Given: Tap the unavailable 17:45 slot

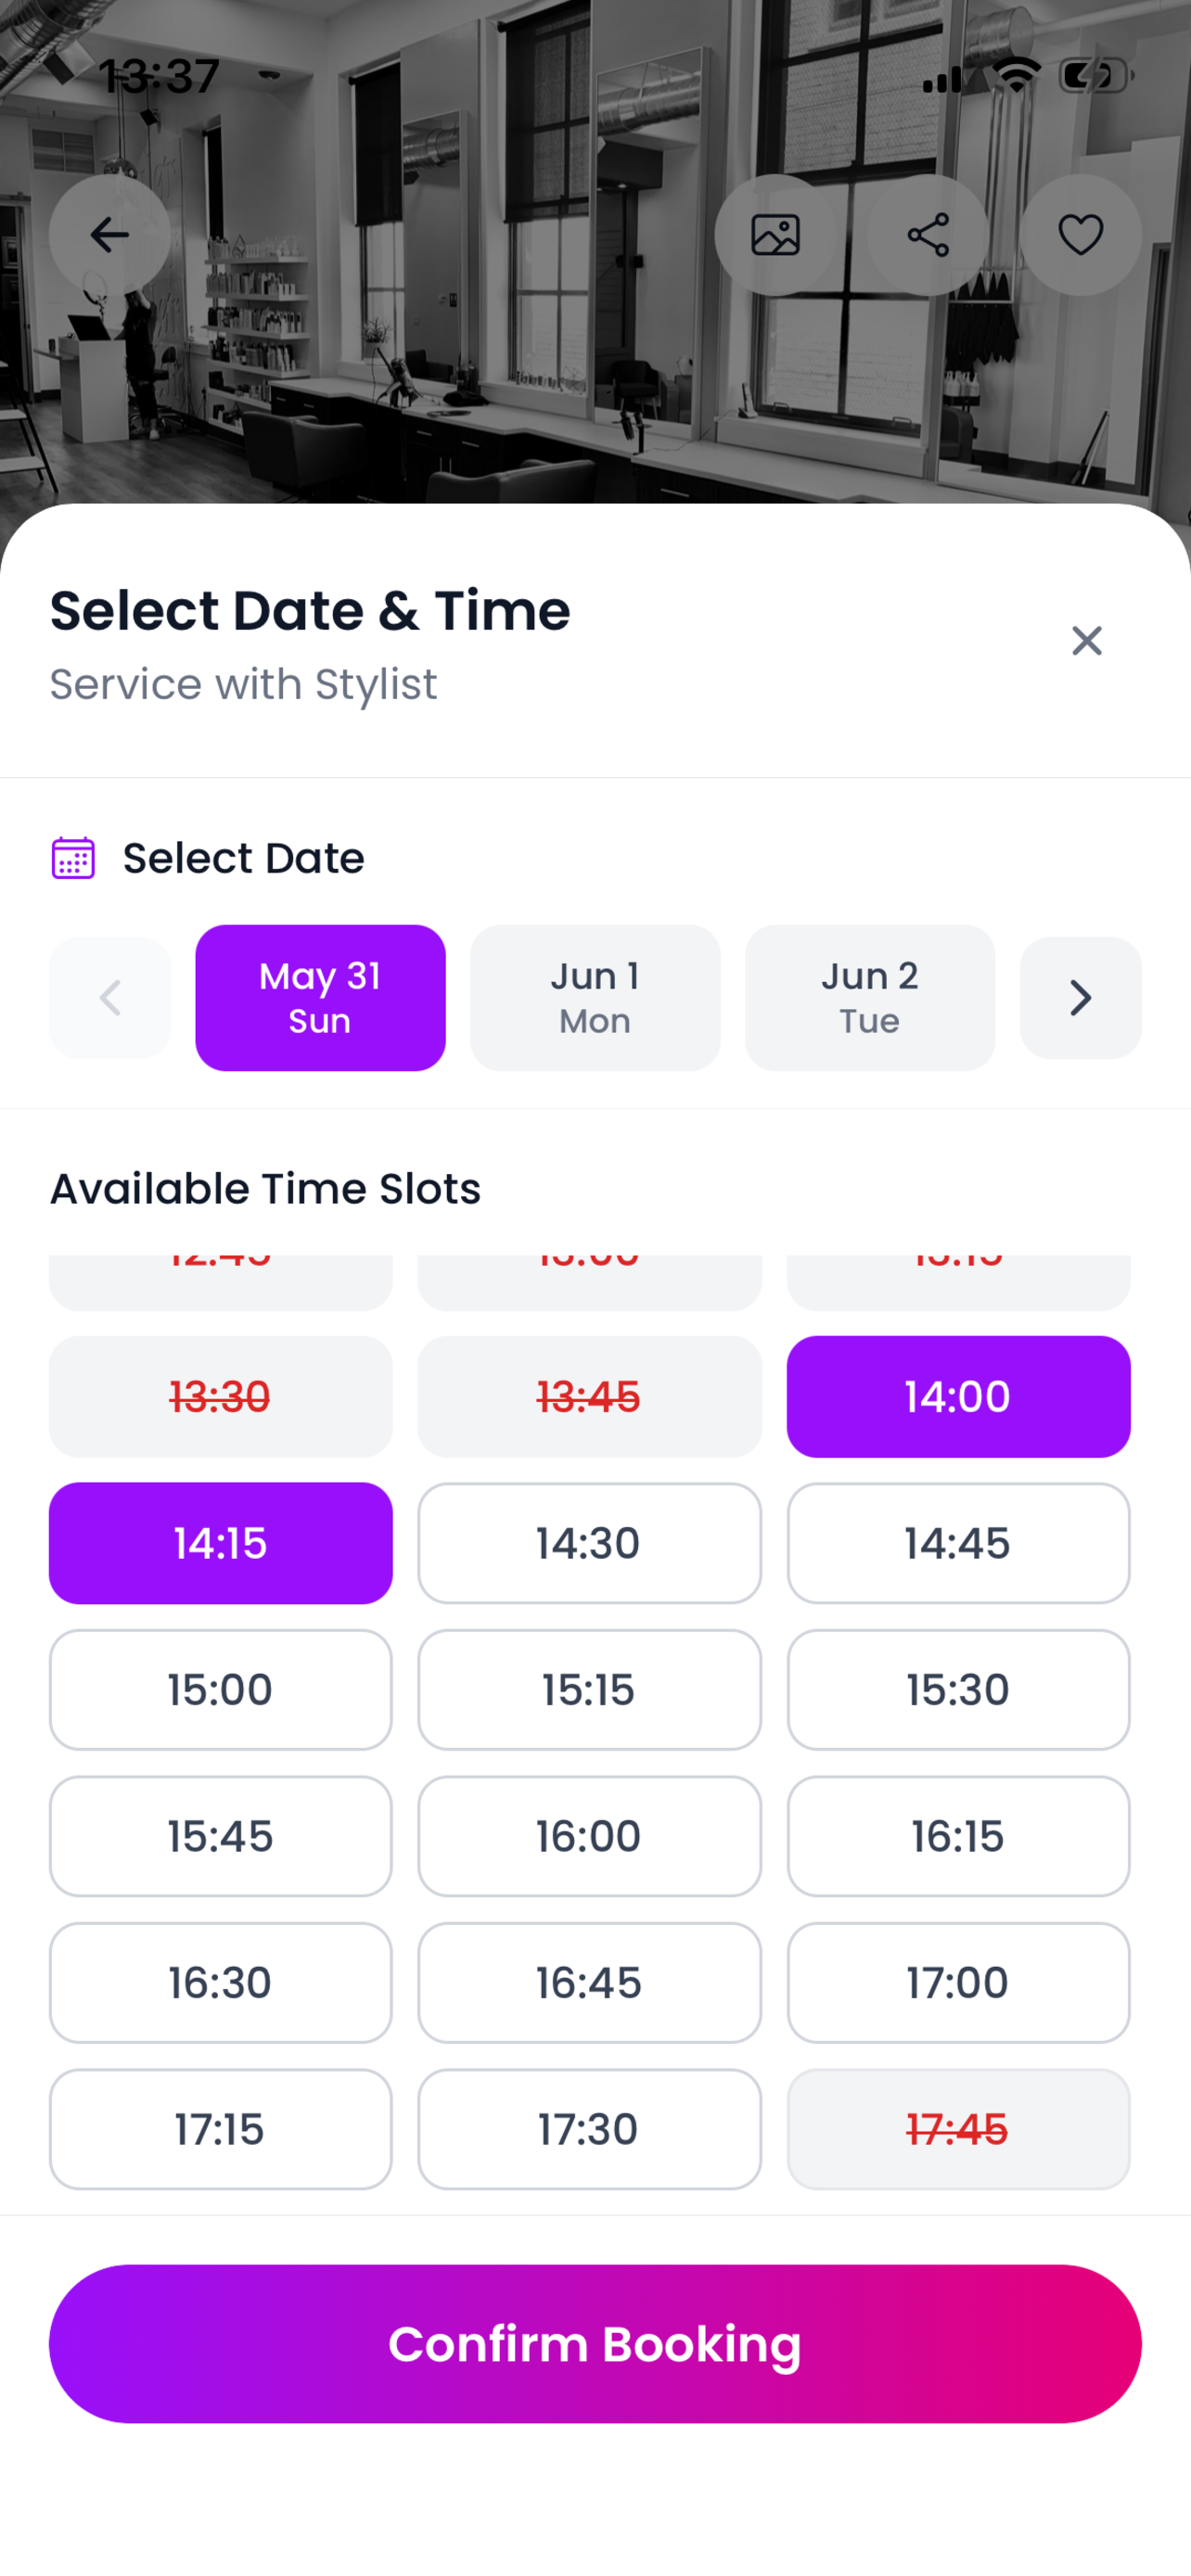Looking at the screenshot, I should [x=958, y=2129].
